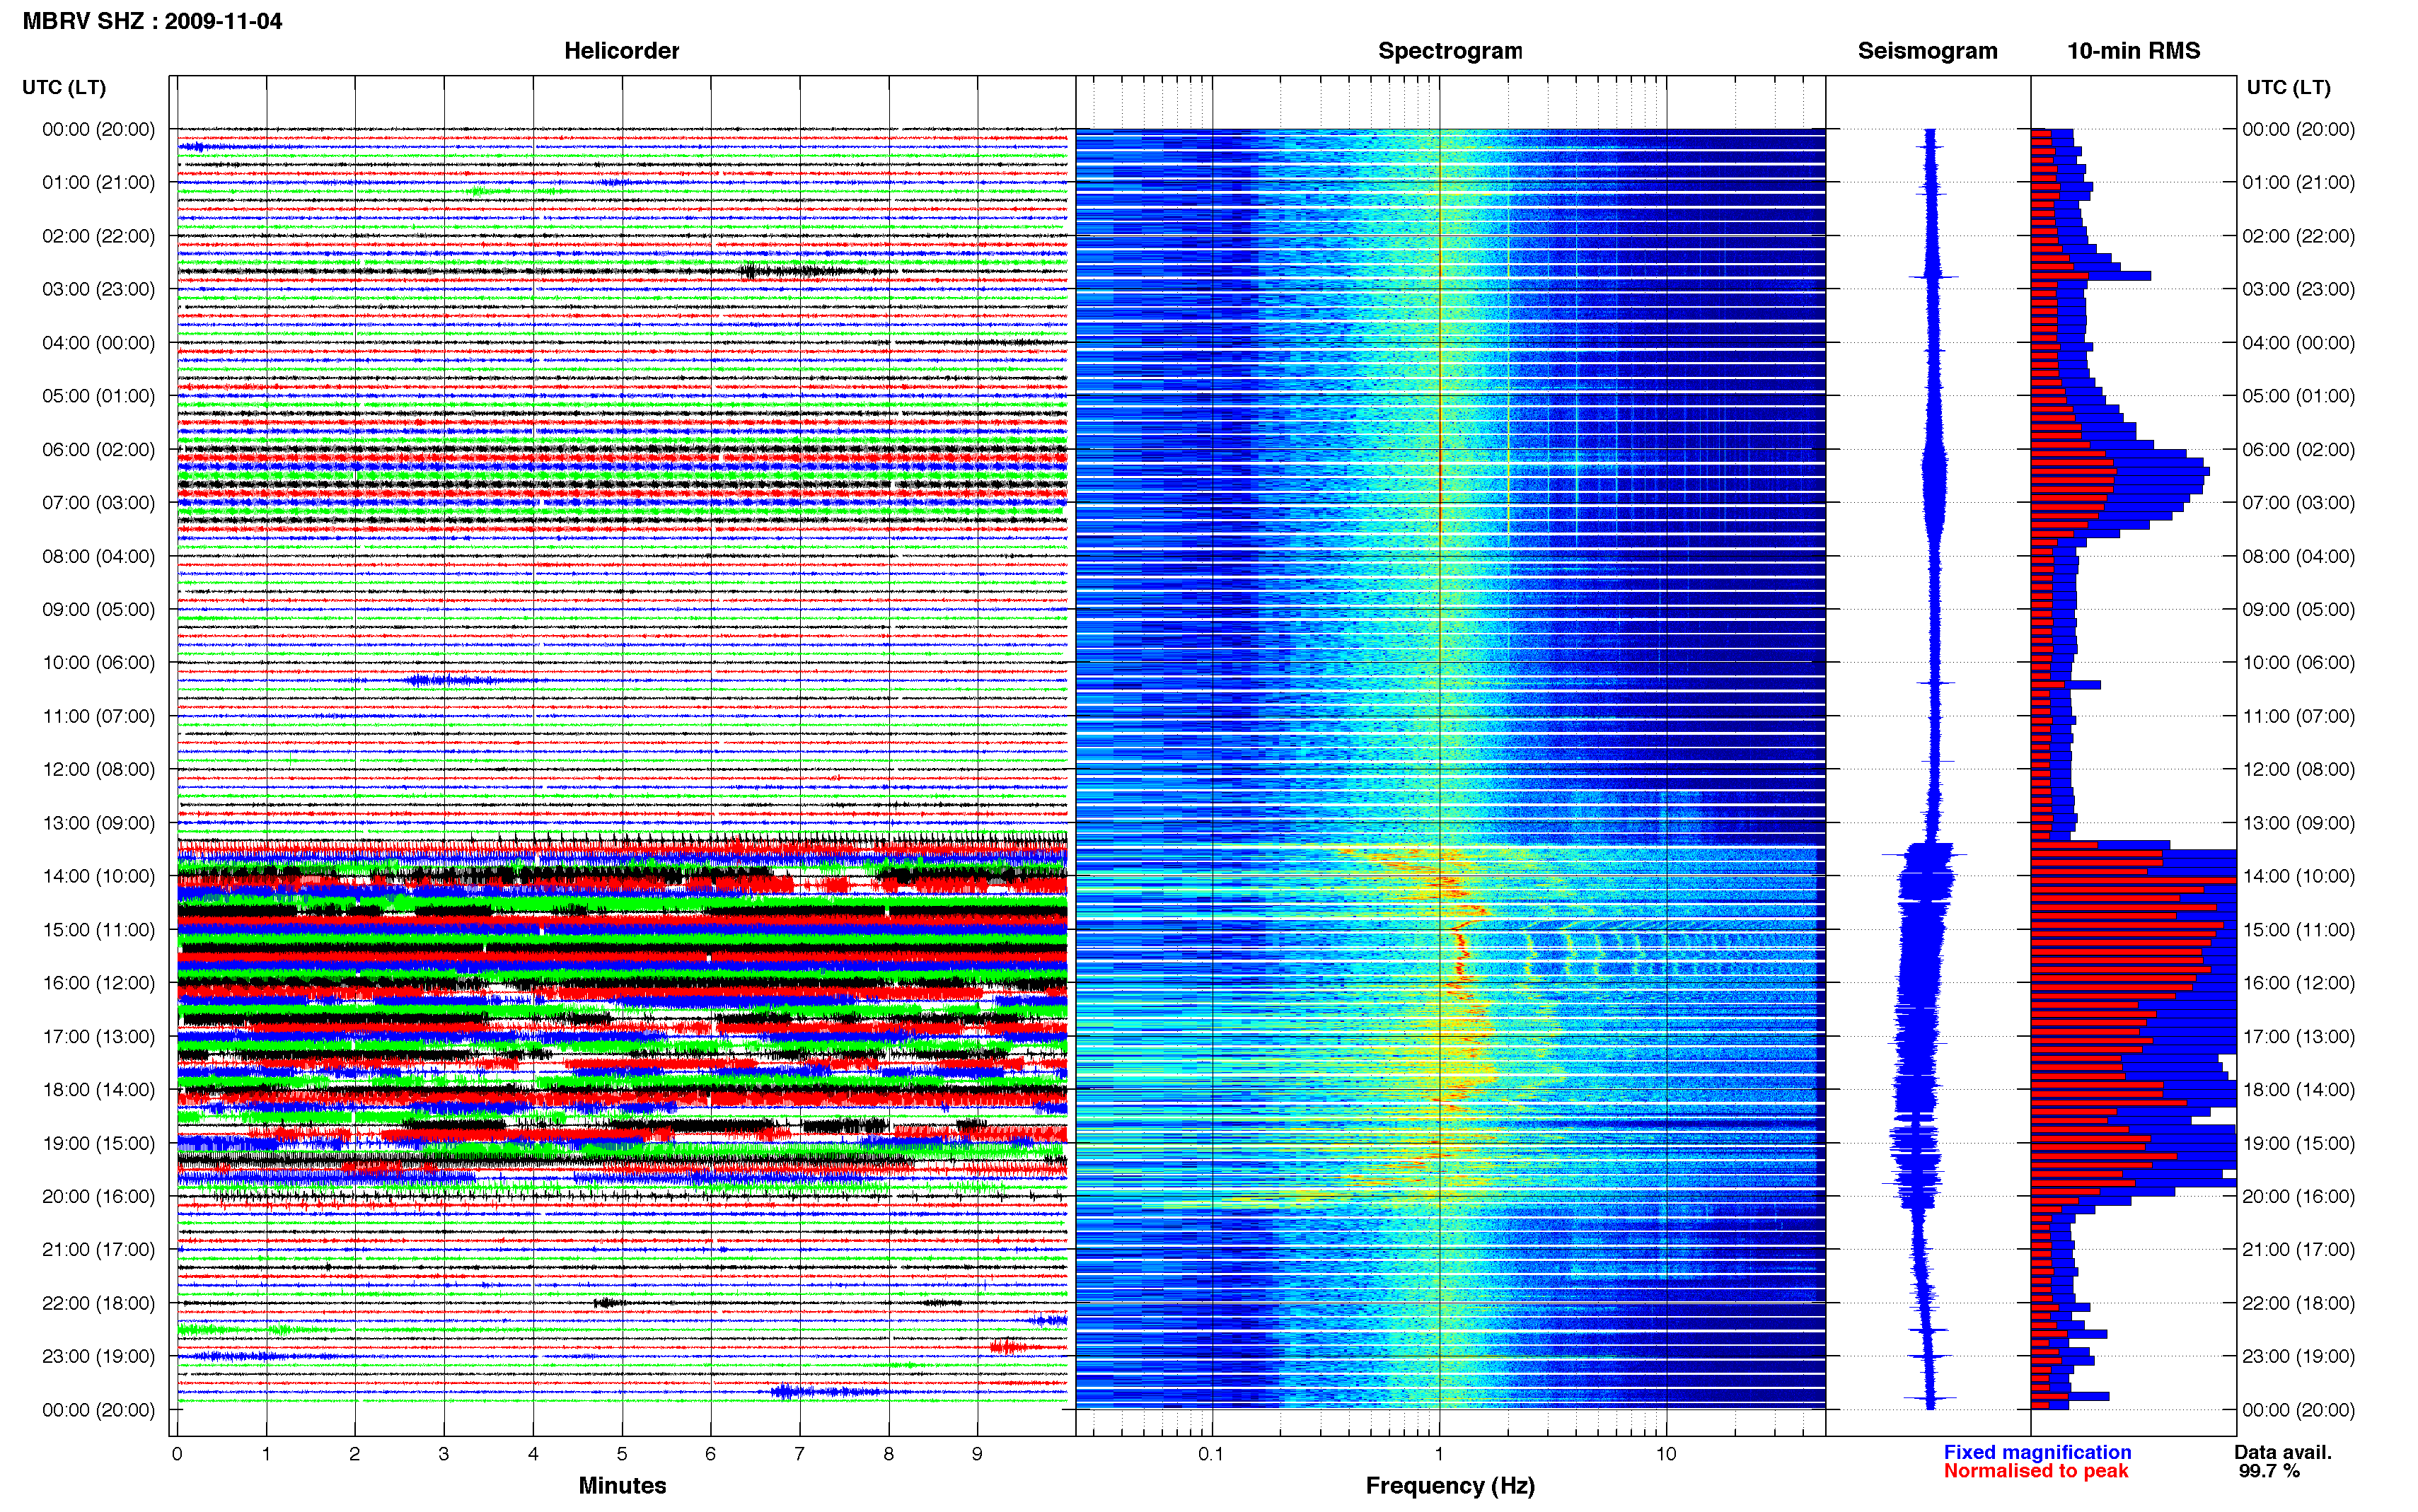Click '01:00 (21:00)' on the Helicorder time axis
Screen dimensions: 2418x1512
click(x=99, y=182)
